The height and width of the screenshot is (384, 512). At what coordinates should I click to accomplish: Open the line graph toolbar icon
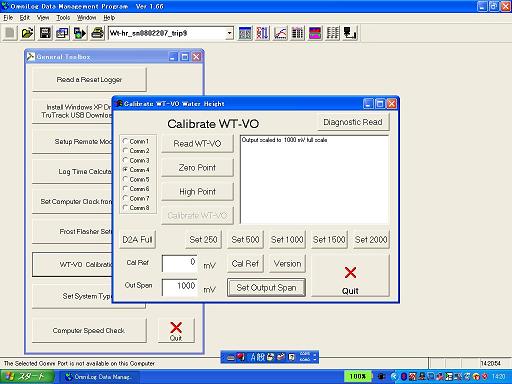[x=280, y=33]
